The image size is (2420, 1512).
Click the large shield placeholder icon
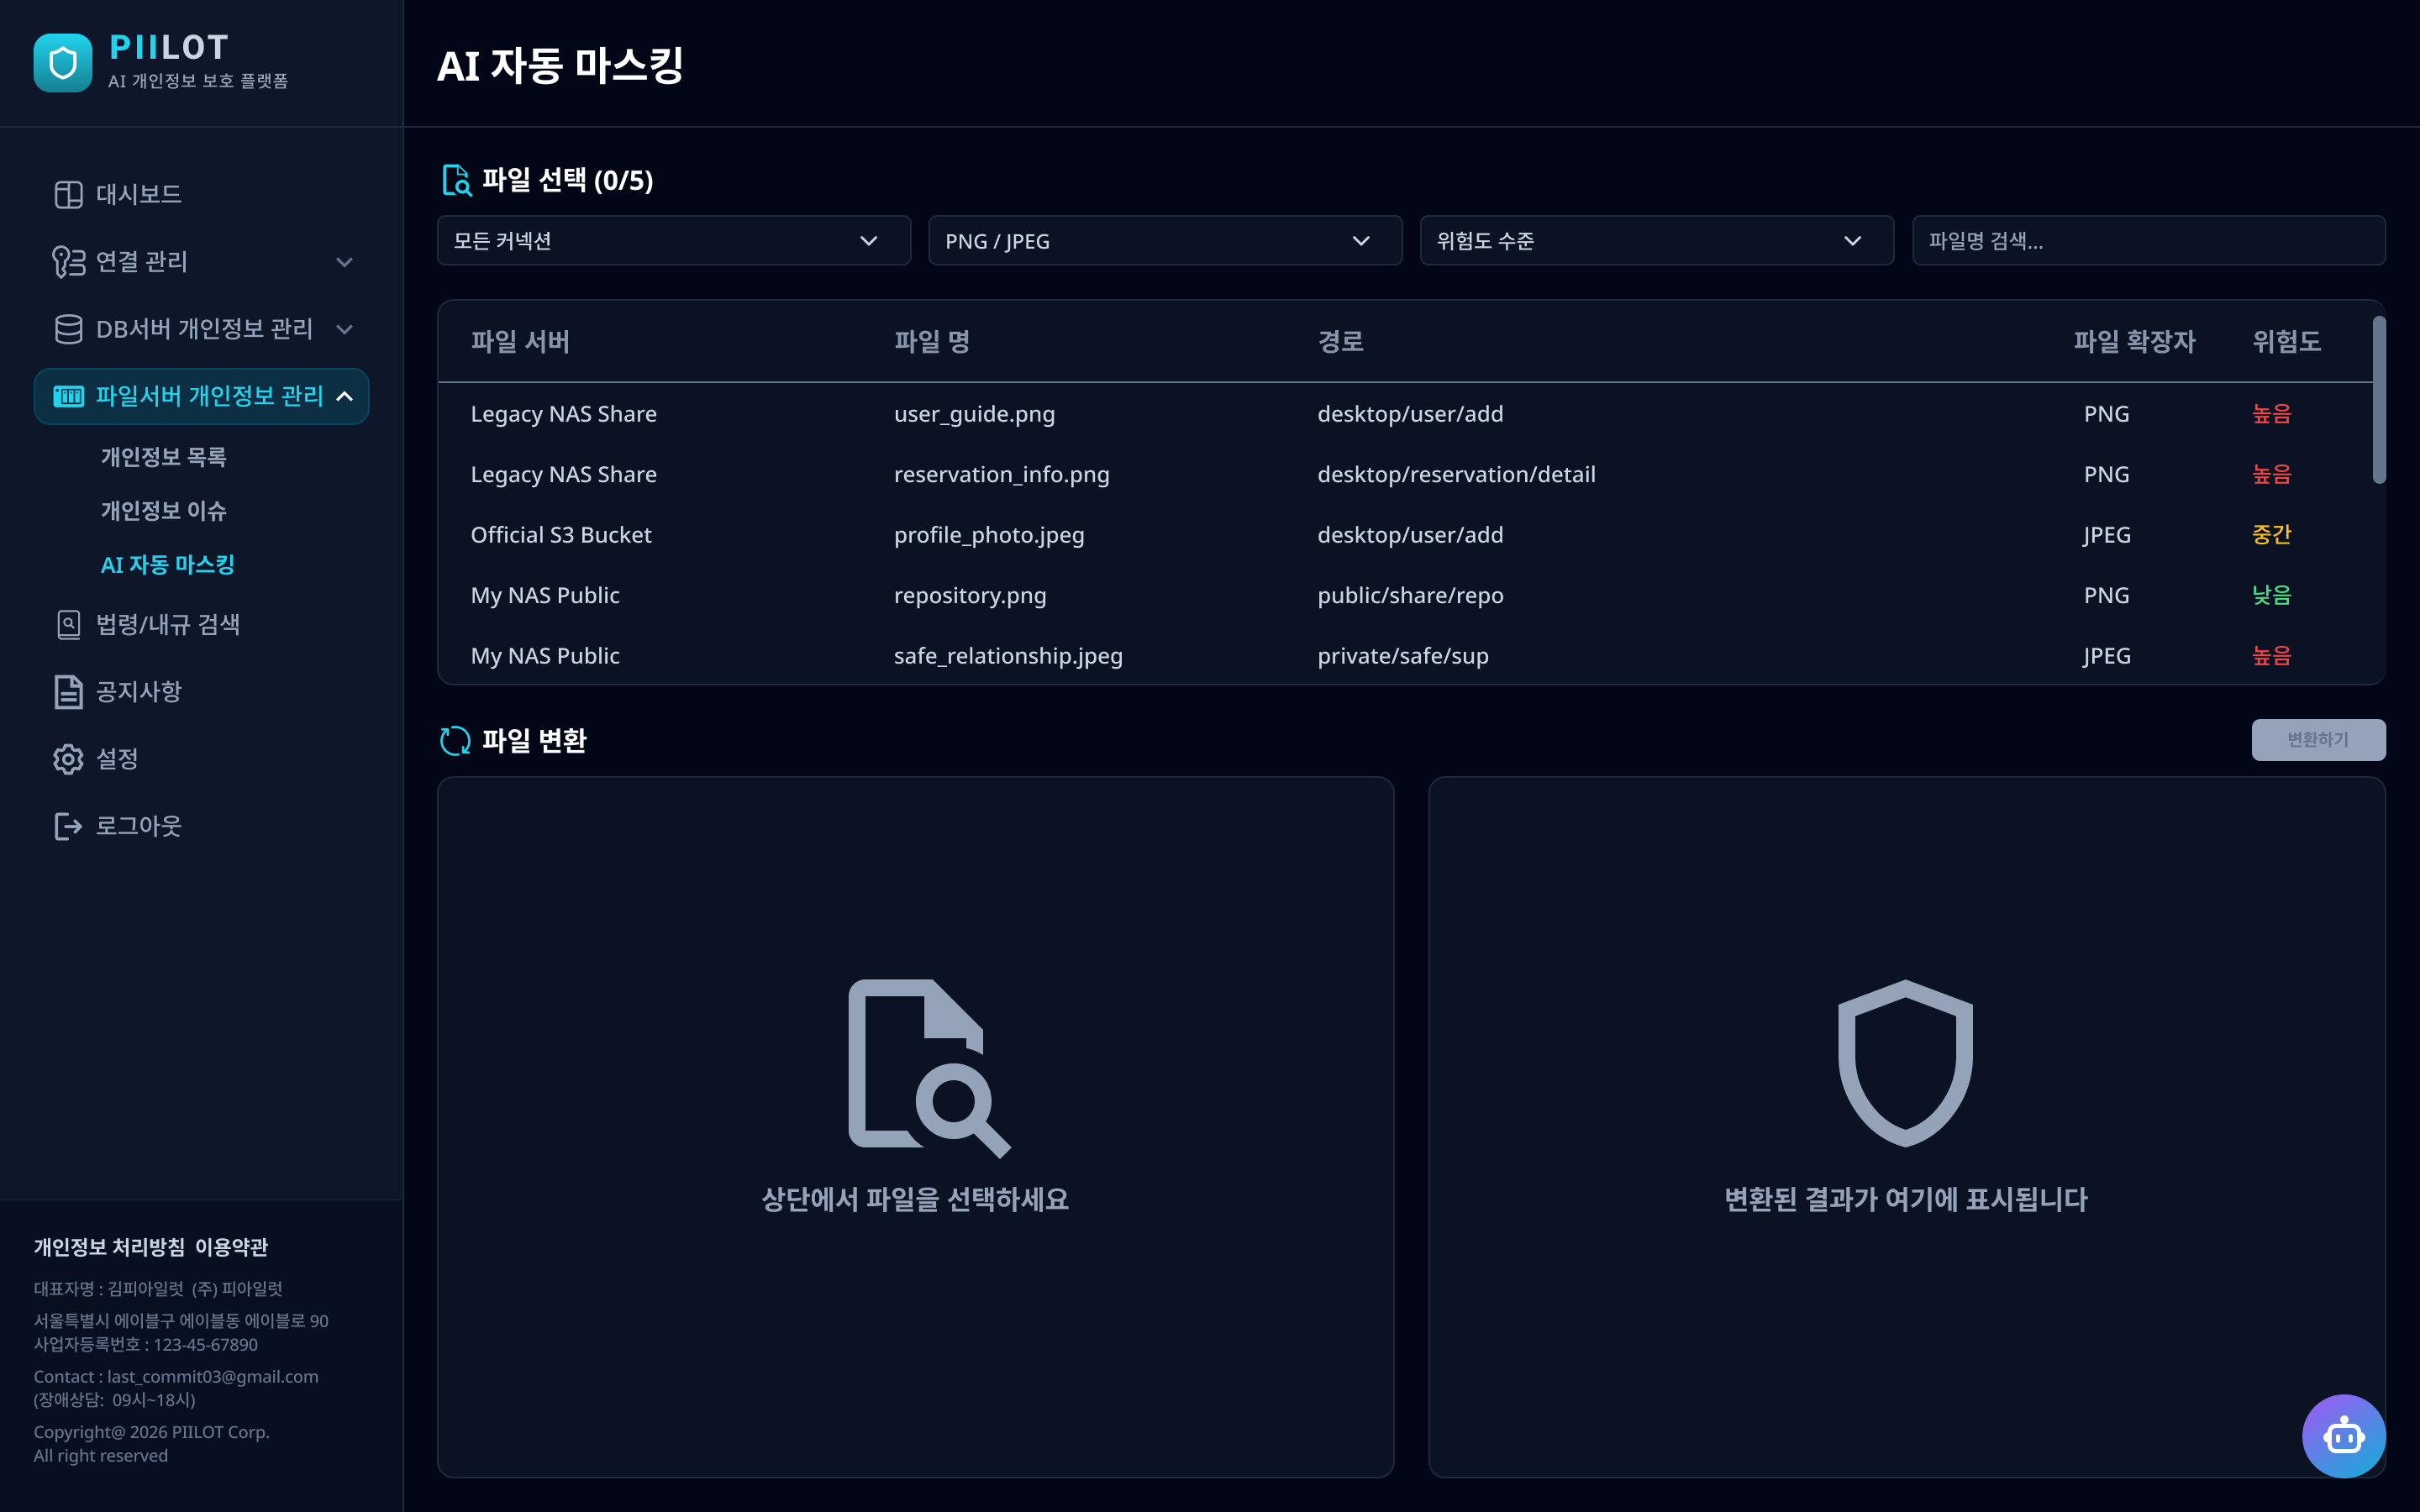[x=1905, y=1063]
